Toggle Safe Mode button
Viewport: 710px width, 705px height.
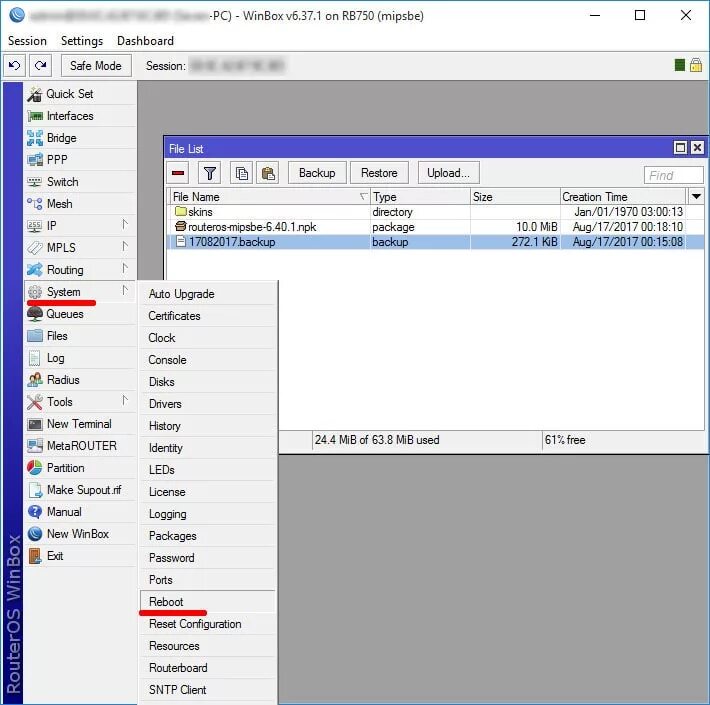pyautogui.click(x=96, y=66)
